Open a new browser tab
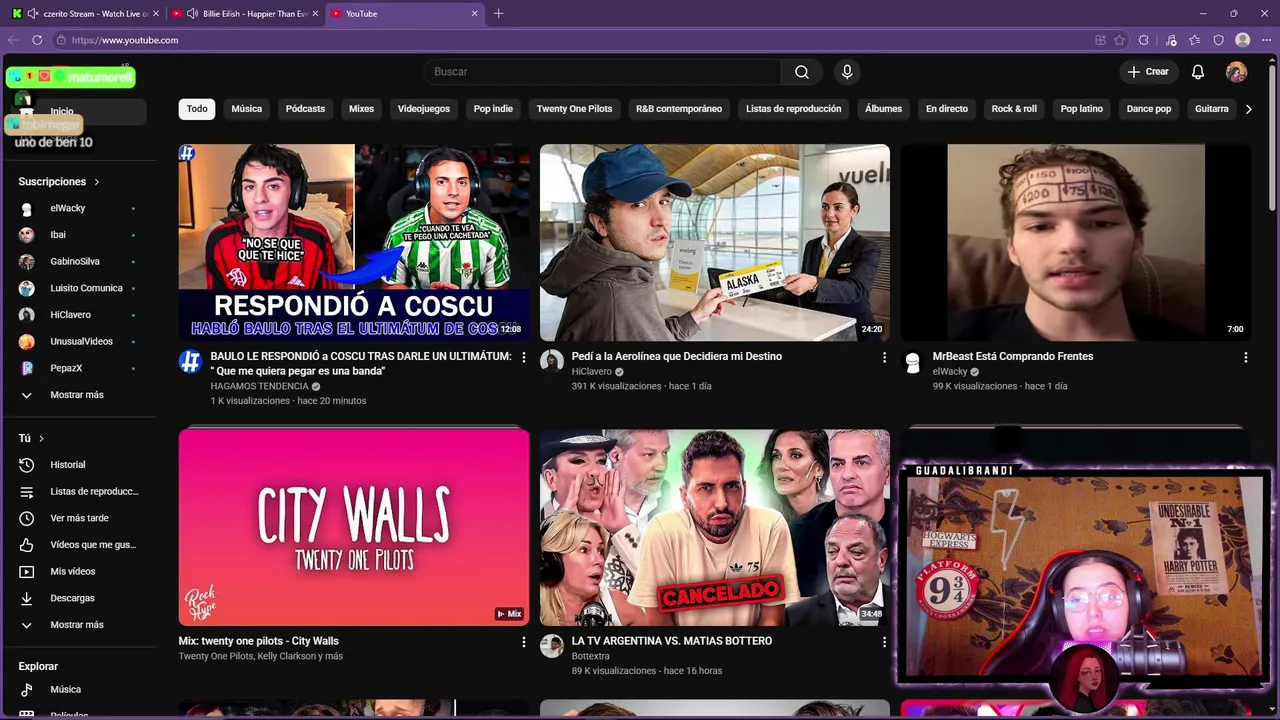1280x720 pixels. click(498, 13)
